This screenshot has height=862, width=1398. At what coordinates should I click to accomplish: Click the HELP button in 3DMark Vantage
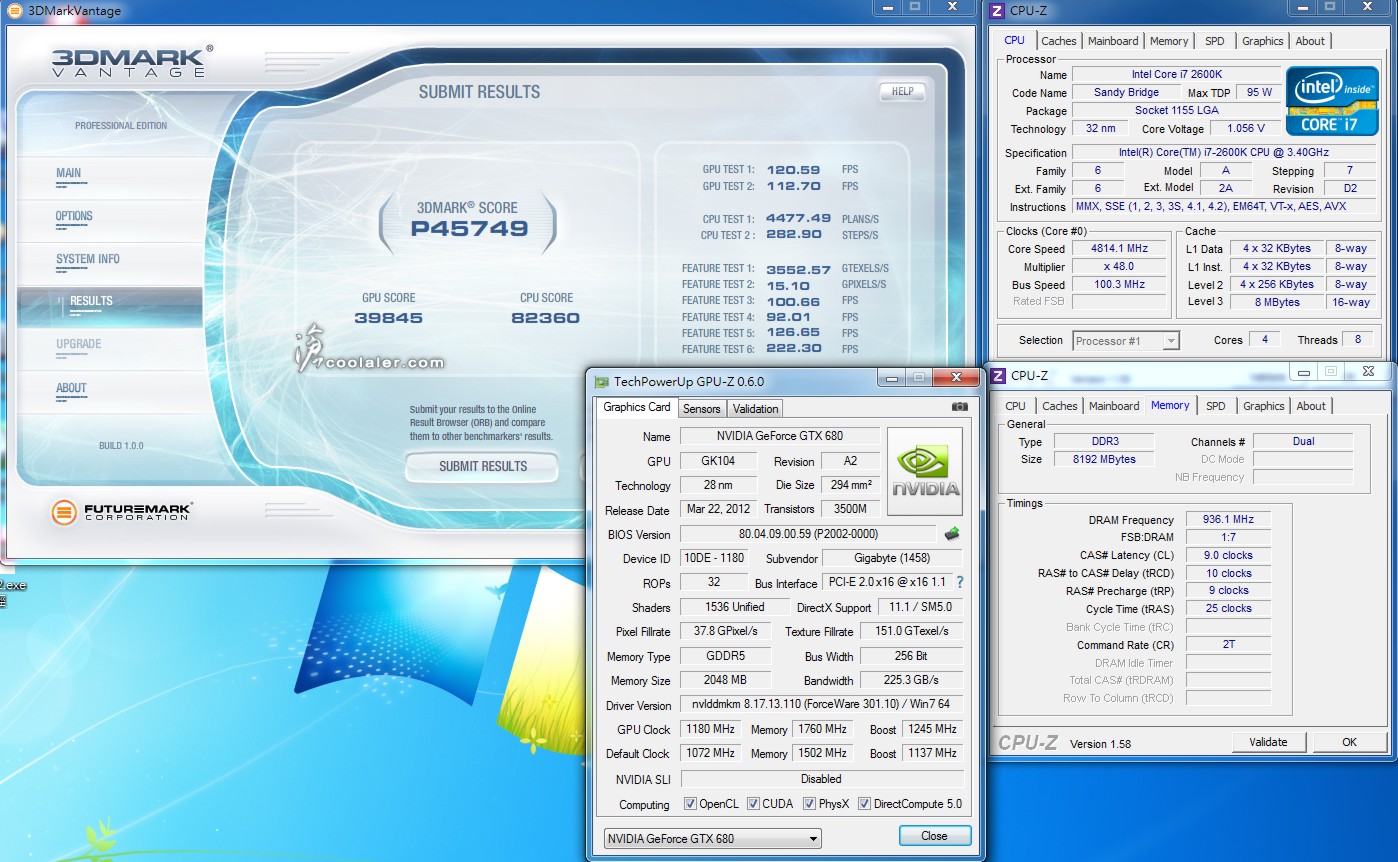pyautogui.click(x=902, y=91)
